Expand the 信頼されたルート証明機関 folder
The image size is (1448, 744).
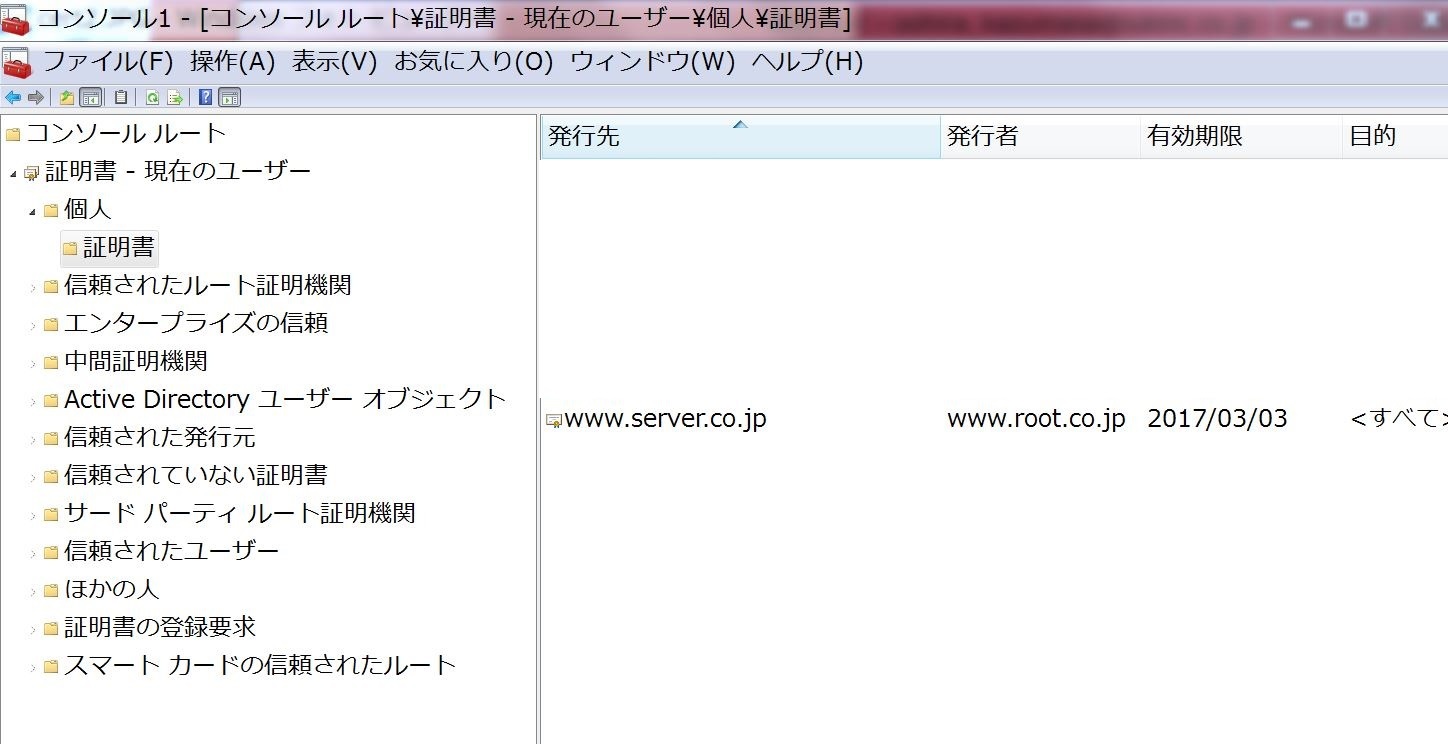(x=32, y=287)
